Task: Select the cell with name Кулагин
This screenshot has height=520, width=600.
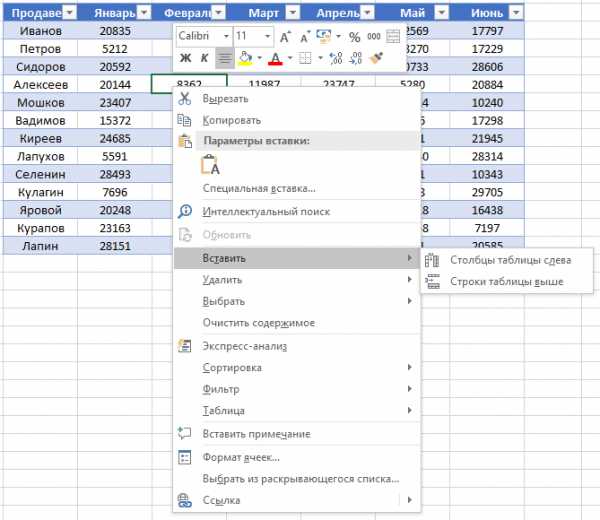Action: coord(40,192)
